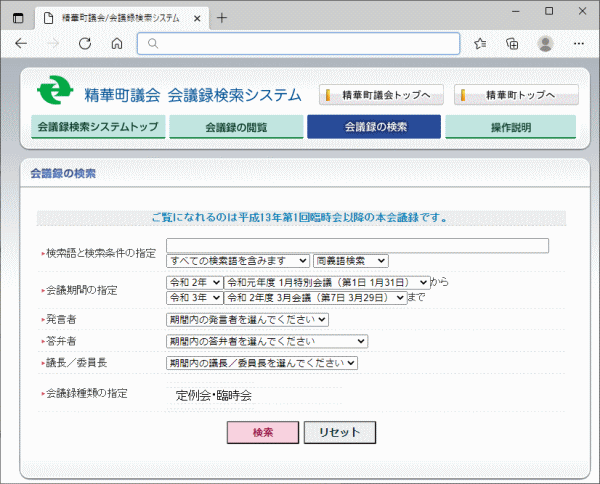Image resolution: width=600 pixels, height=484 pixels.
Task: Open the tab actions icon beside the tab
Action: pyautogui.click(x=18, y=18)
